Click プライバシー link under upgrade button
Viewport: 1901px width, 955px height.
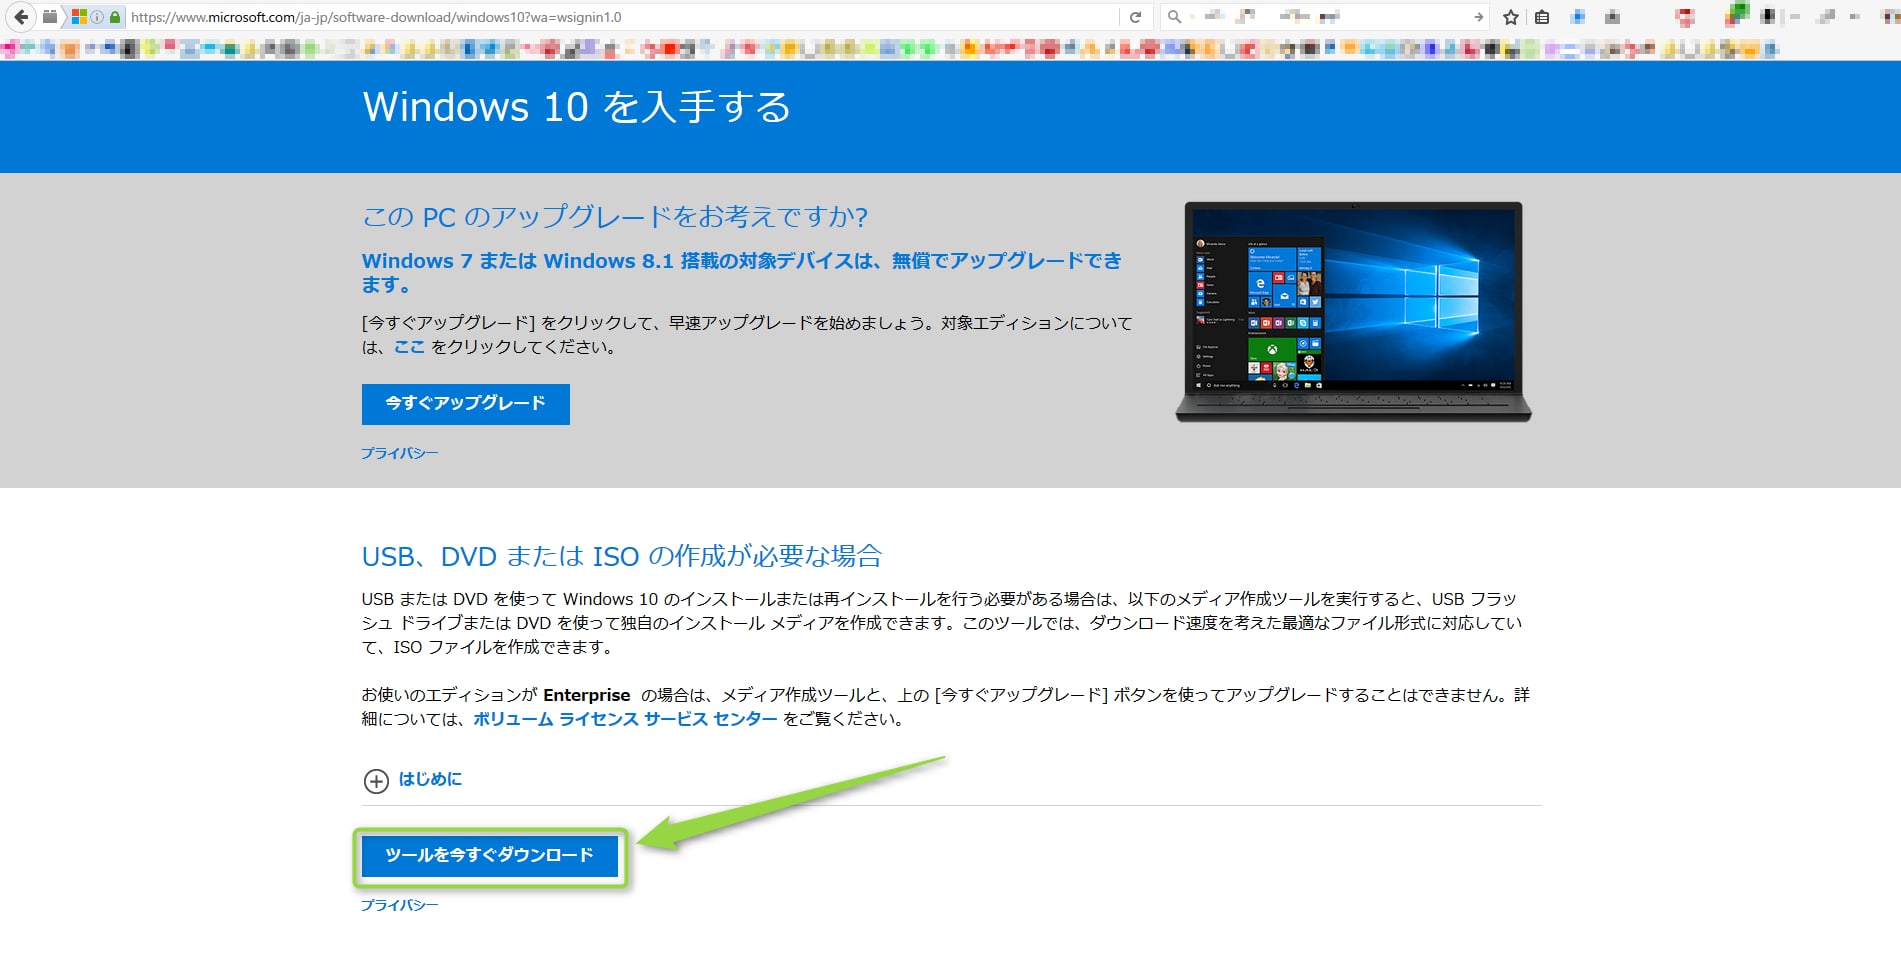click(x=399, y=453)
